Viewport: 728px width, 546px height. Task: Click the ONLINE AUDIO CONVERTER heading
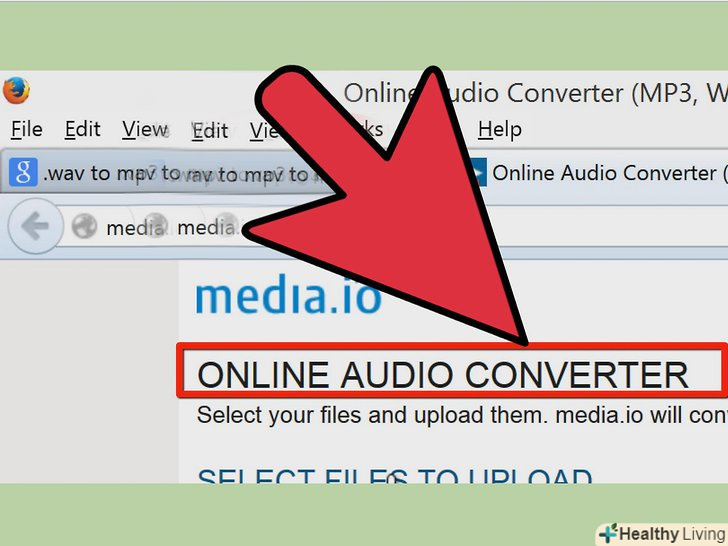pyautogui.click(x=442, y=375)
